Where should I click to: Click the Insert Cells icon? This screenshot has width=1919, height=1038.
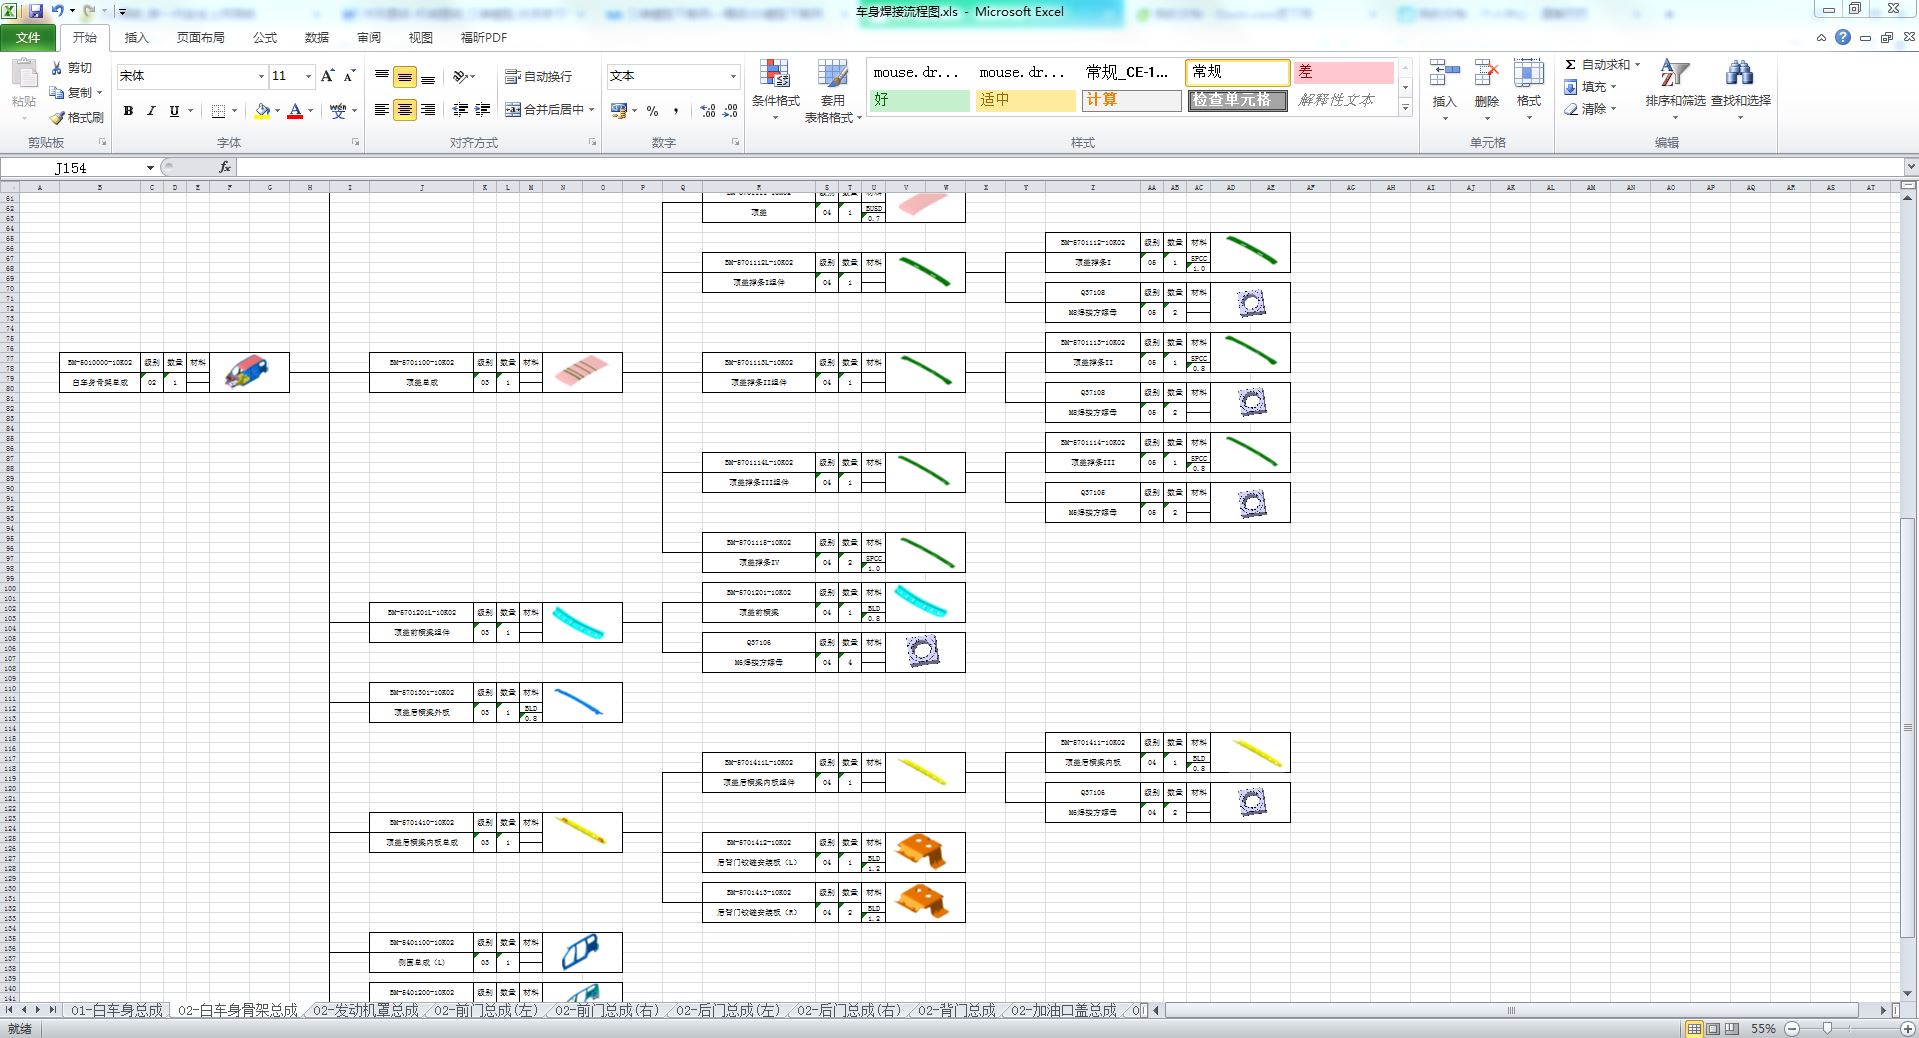1444,75
